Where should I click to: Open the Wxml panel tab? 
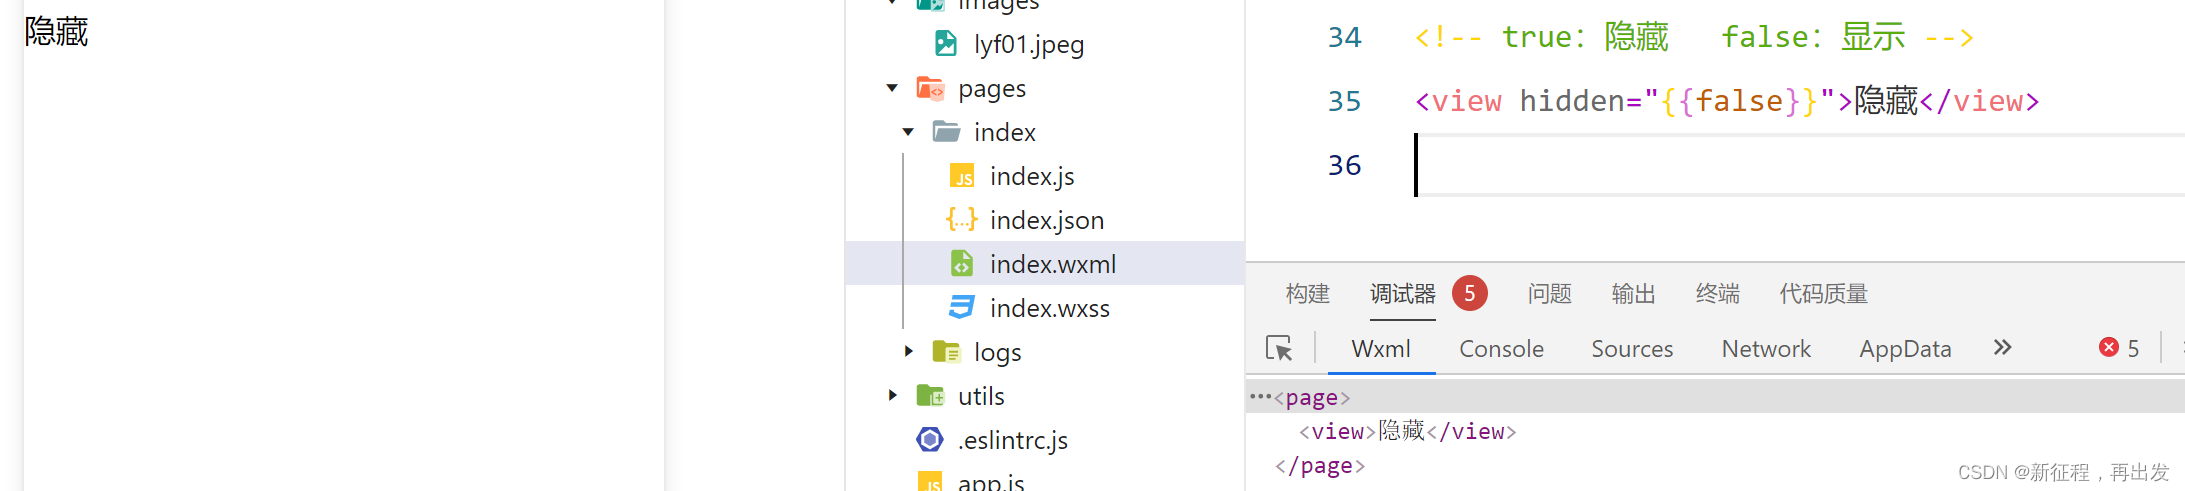tap(1381, 348)
